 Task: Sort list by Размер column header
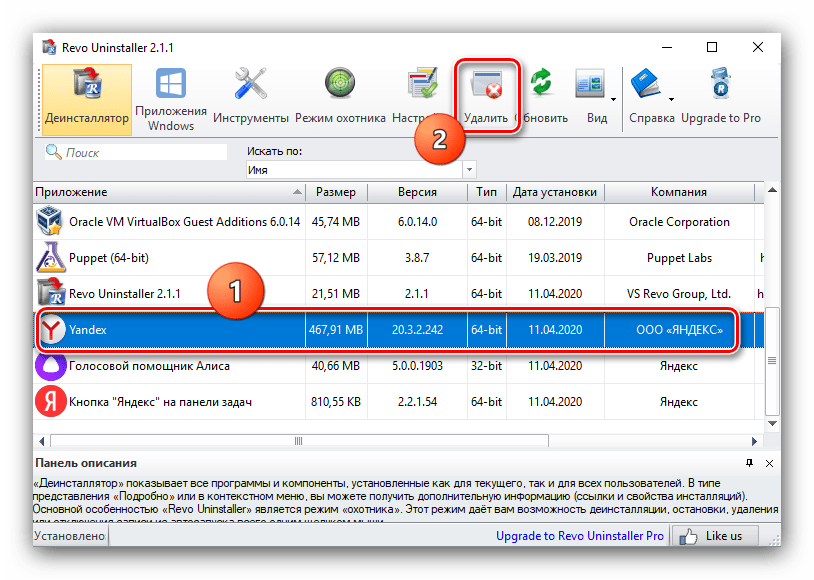336,192
